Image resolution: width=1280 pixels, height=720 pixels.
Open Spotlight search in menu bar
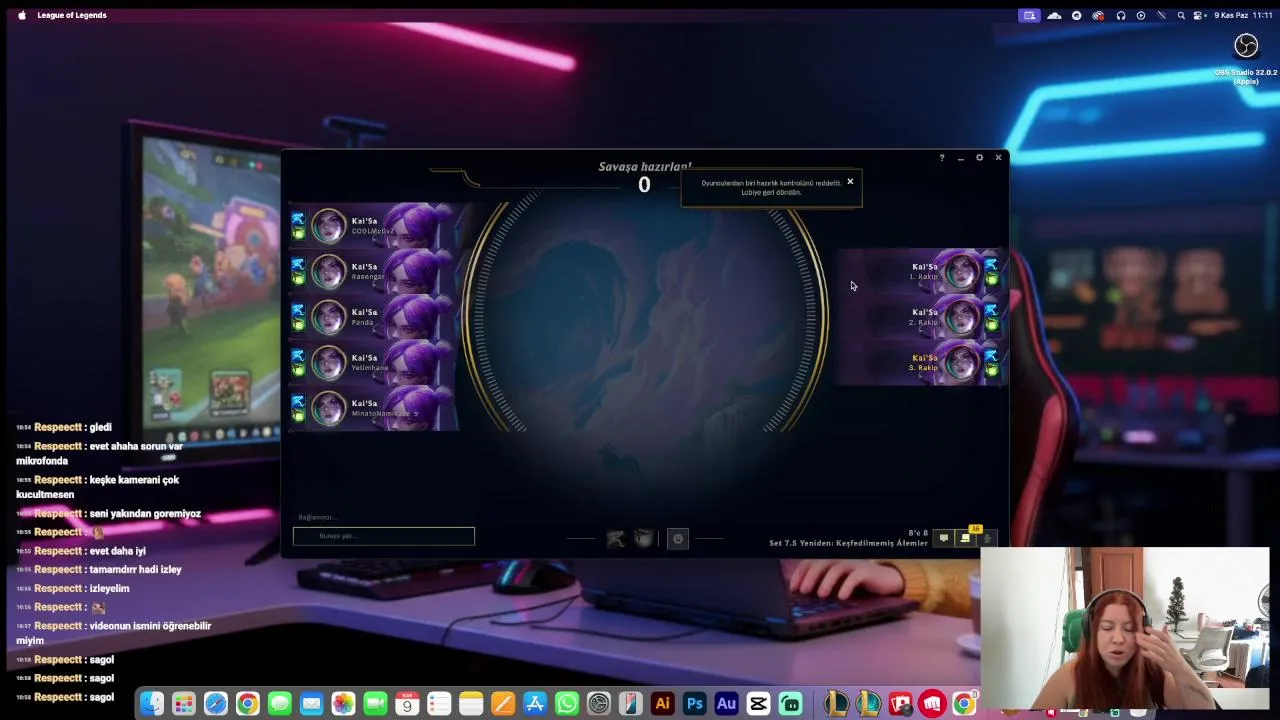pos(1181,15)
